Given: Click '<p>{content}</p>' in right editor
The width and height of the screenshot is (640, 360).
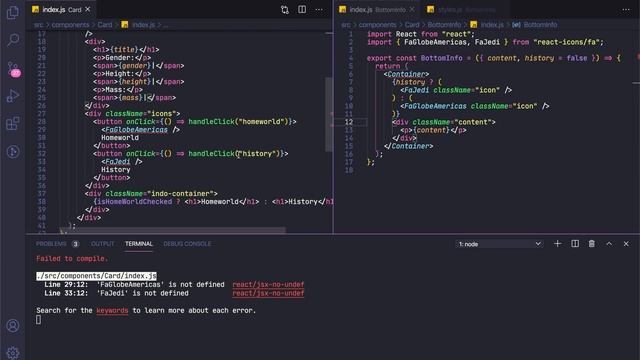Looking at the screenshot, I should point(433,130).
